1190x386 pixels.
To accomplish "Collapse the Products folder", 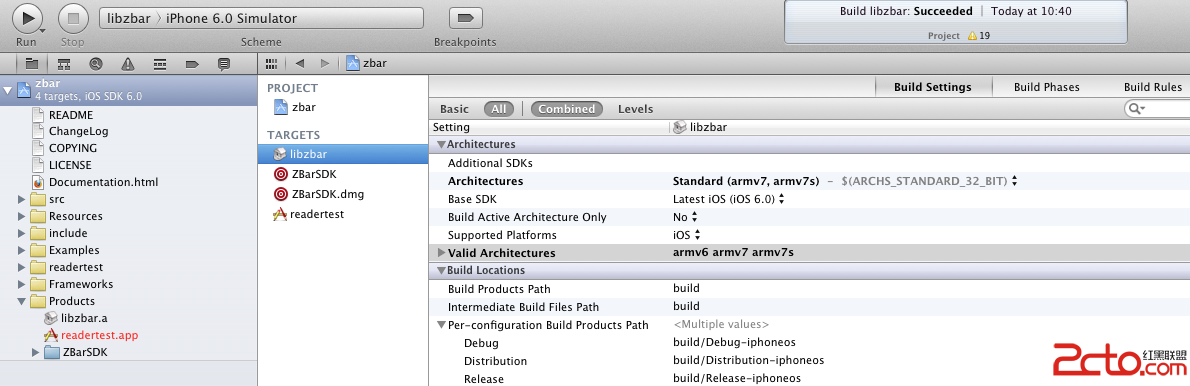I will click(21, 301).
